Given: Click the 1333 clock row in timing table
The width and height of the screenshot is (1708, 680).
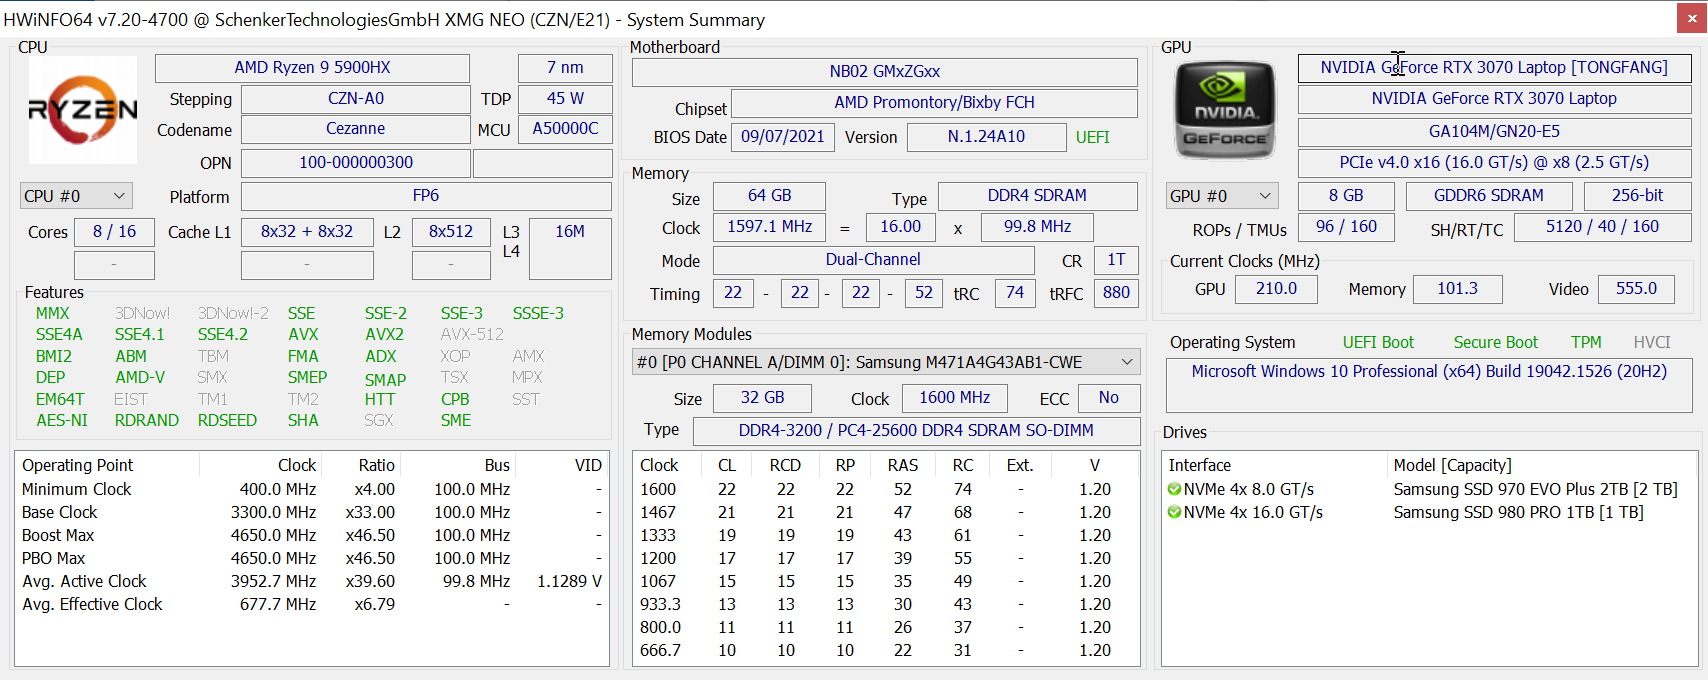Looking at the screenshot, I should (886, 535).
